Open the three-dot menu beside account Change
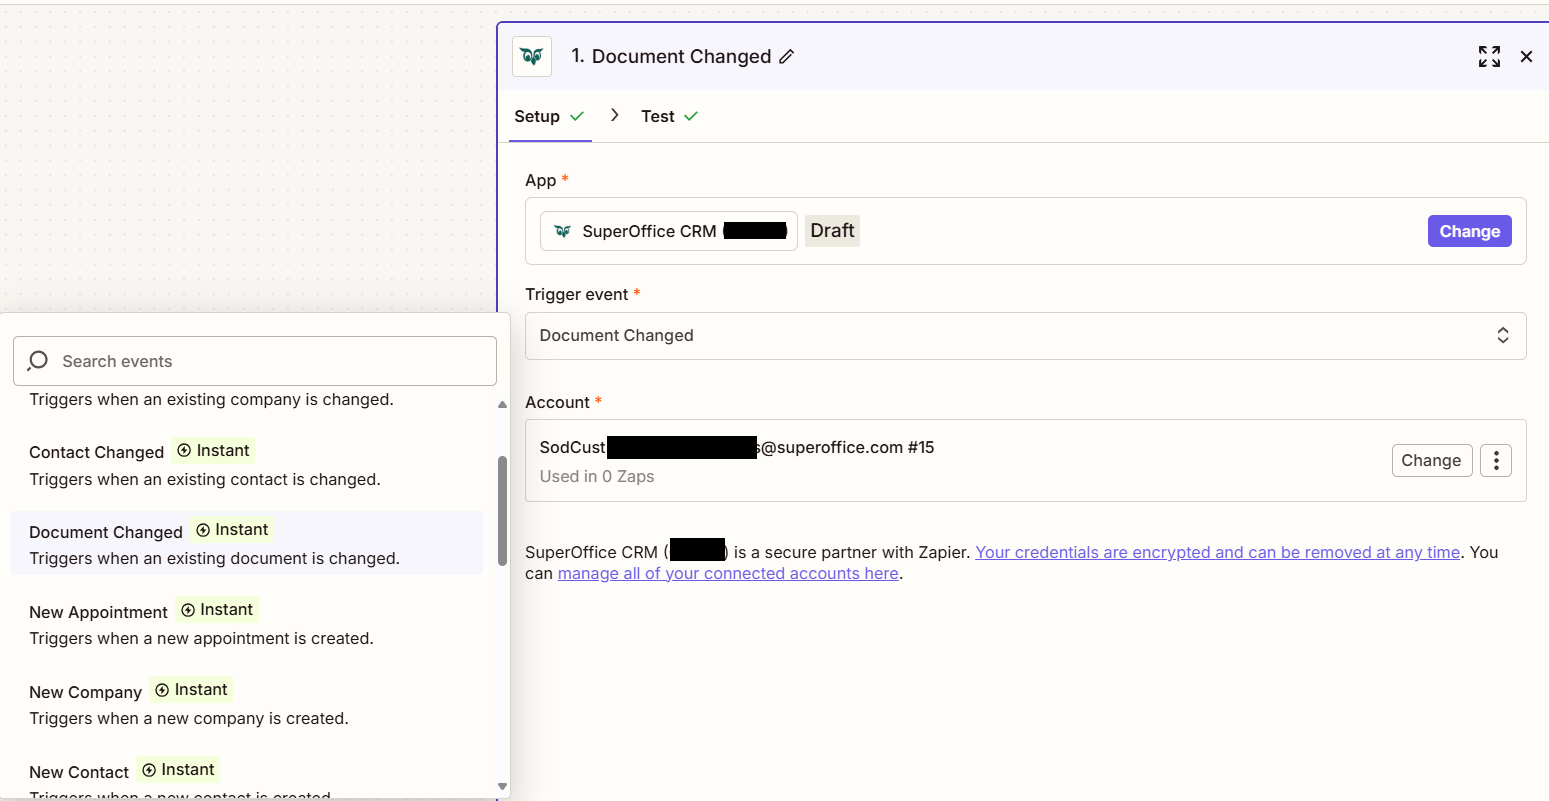The height and width of the screenshot is (801, 1549). click(x=1495, y=460)
